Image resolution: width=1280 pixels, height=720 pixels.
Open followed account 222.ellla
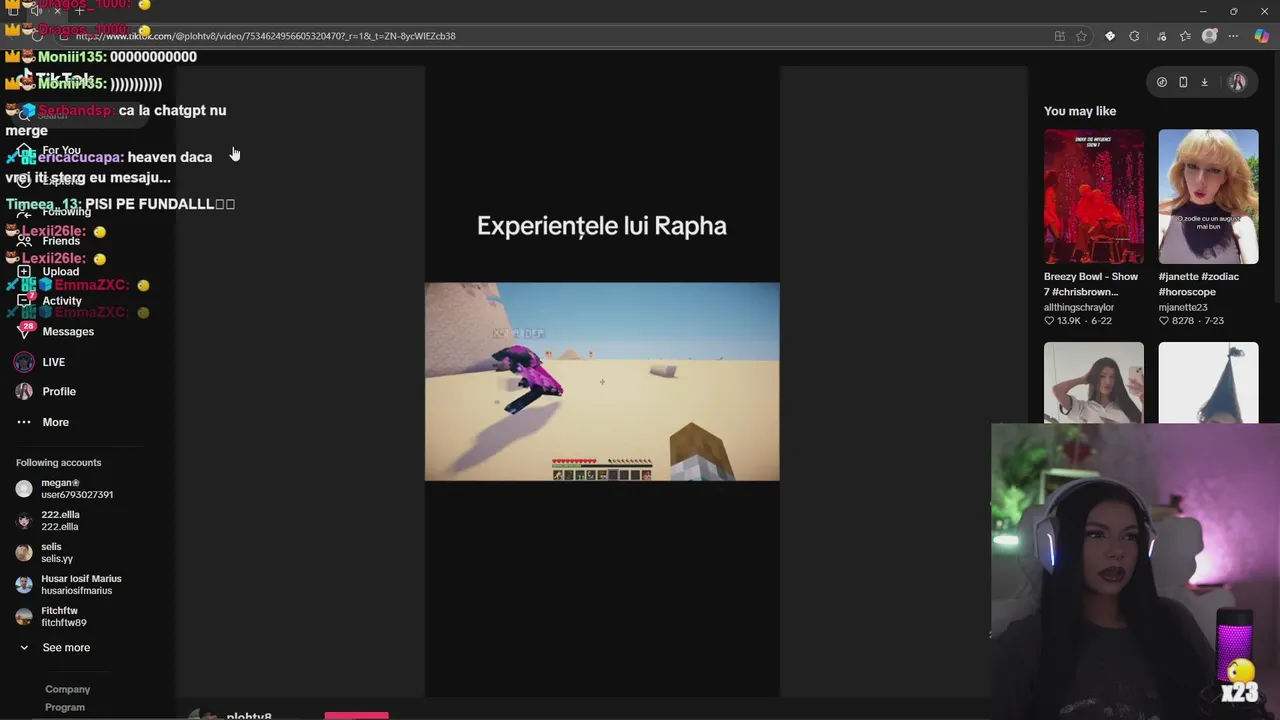pyautogui.click(x=48, y=521)
